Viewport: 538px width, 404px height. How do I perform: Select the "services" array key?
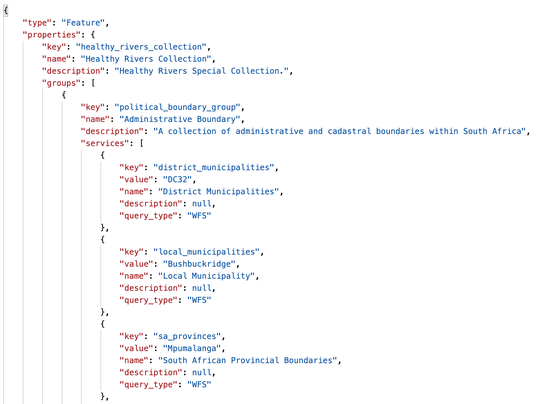[107, 143]
